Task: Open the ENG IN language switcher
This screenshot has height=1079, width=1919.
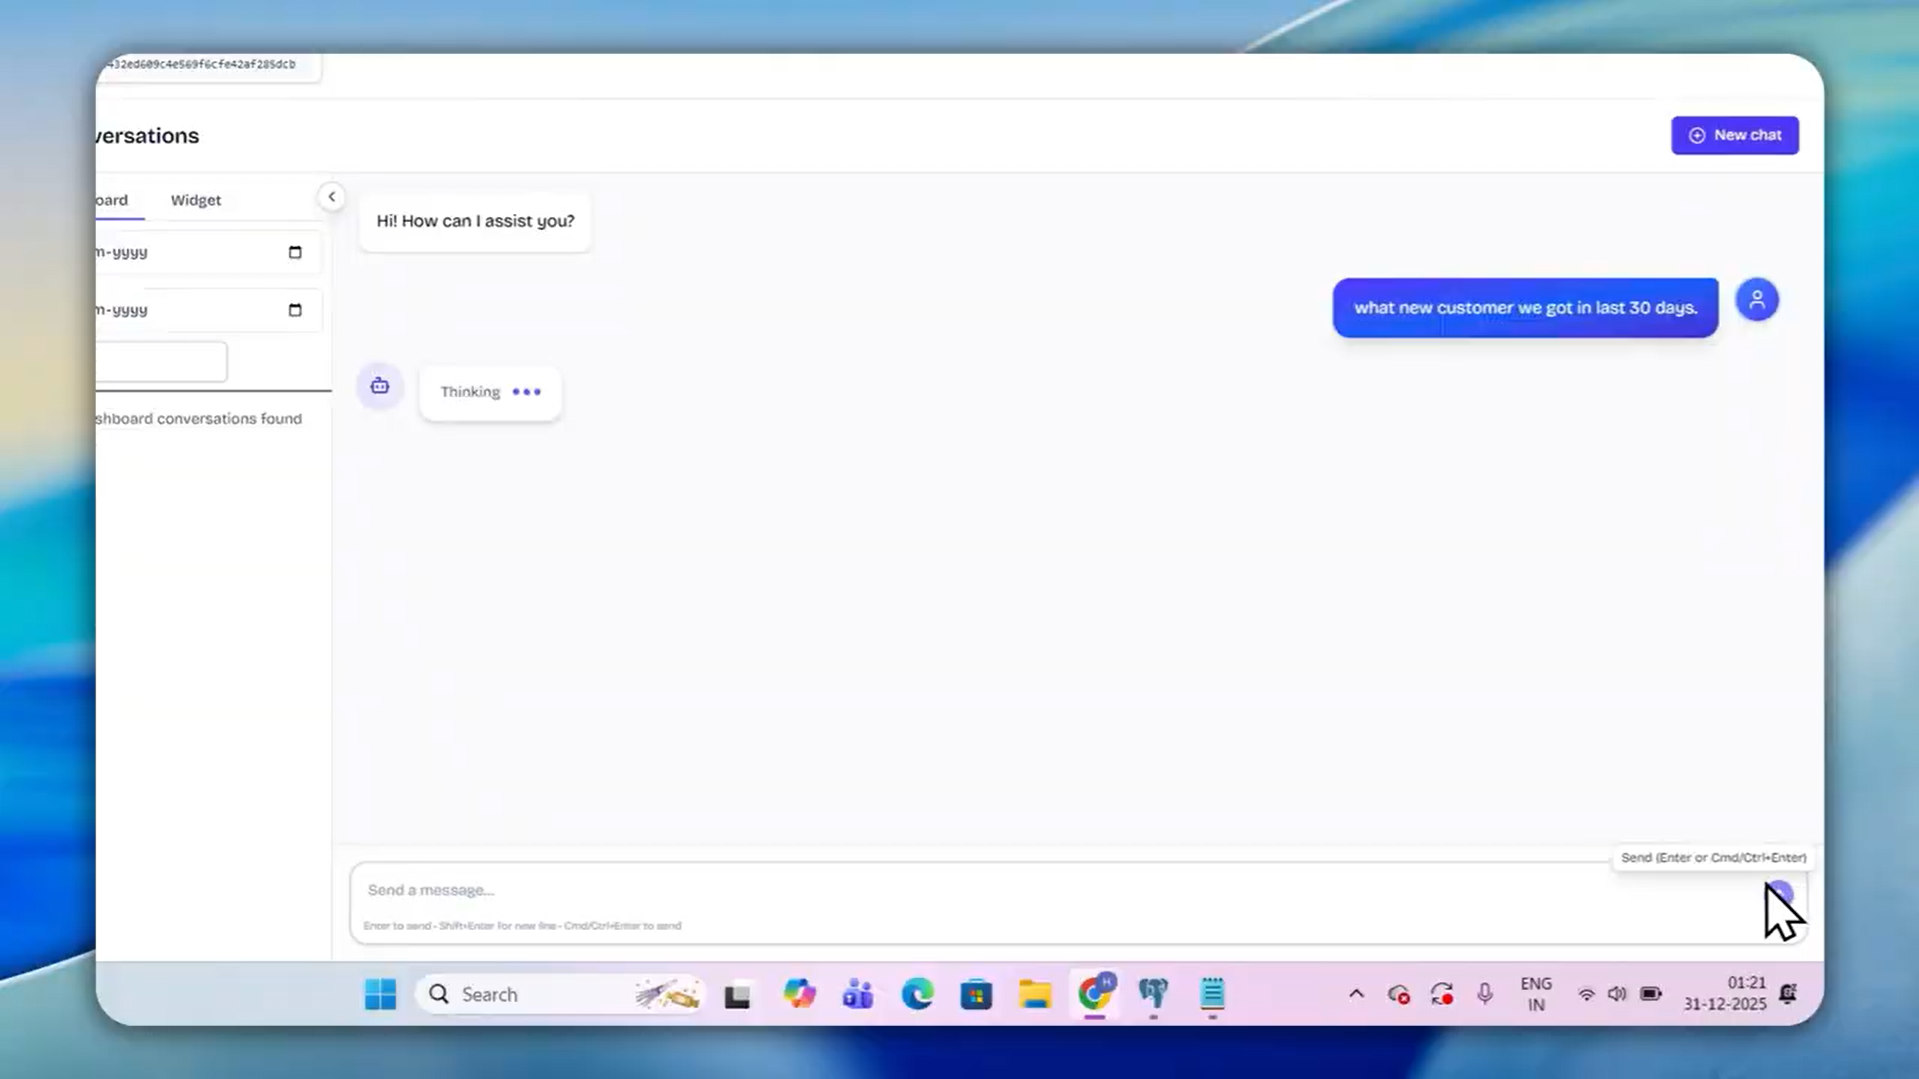Action: [x=1535, y=995]
